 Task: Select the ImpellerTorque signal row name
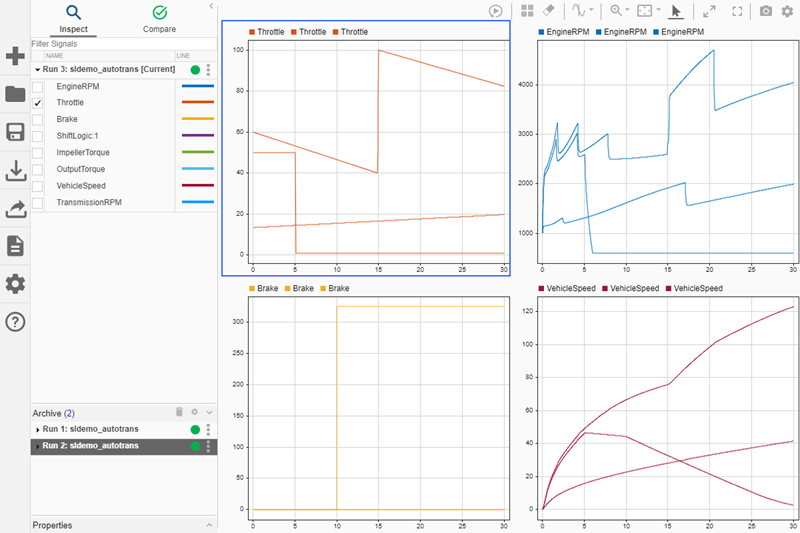coord(83,153)
